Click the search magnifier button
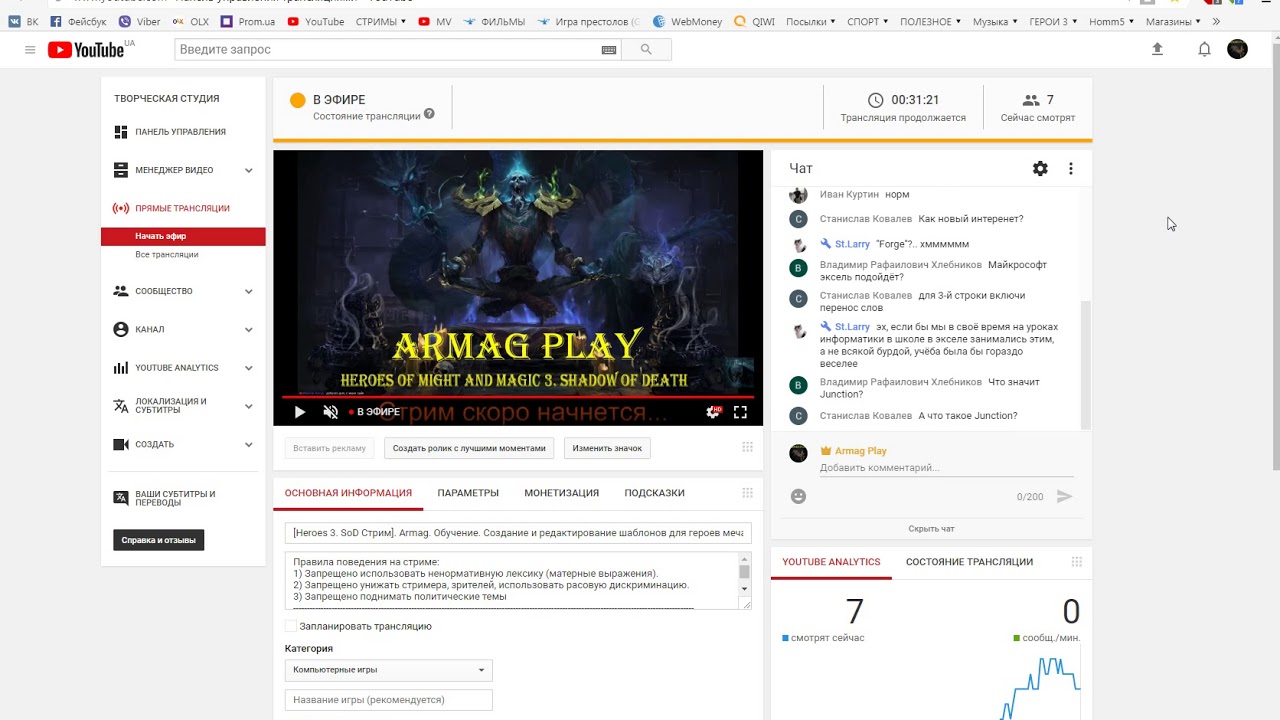 coord(646,49)
